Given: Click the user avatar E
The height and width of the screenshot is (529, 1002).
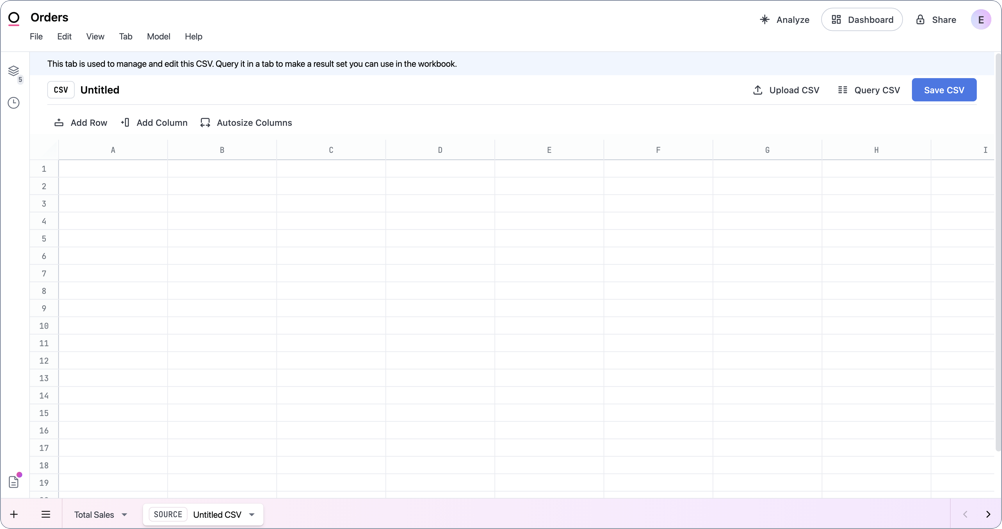Looking at the screenshot, I should (x=981, y=20).
